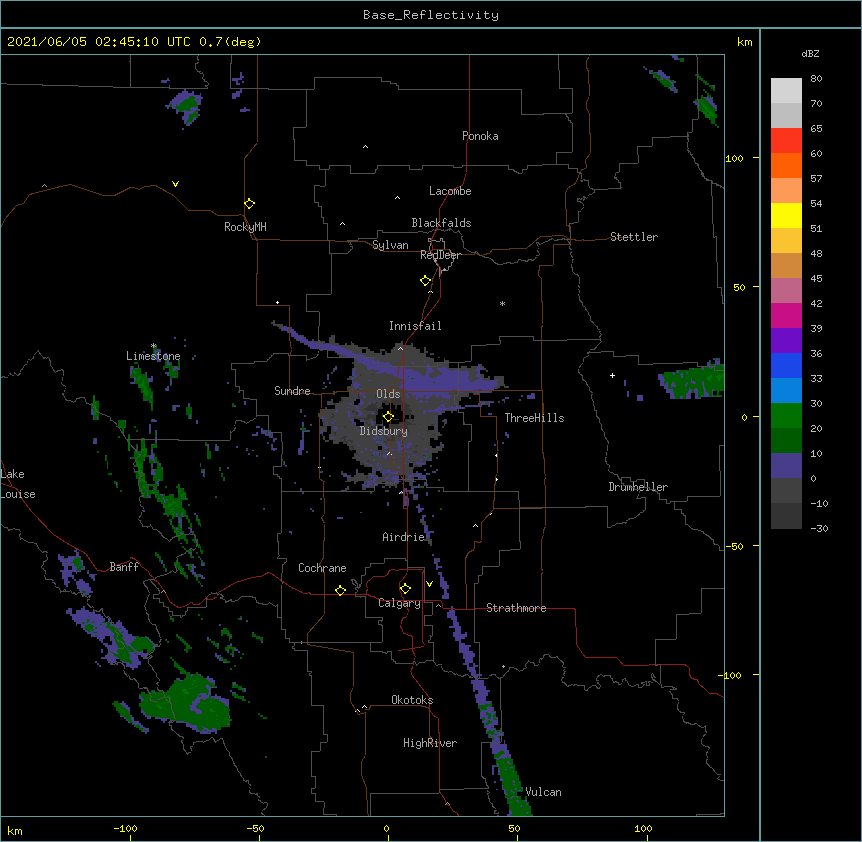Click the Ponoka city label

coord(480,136)
